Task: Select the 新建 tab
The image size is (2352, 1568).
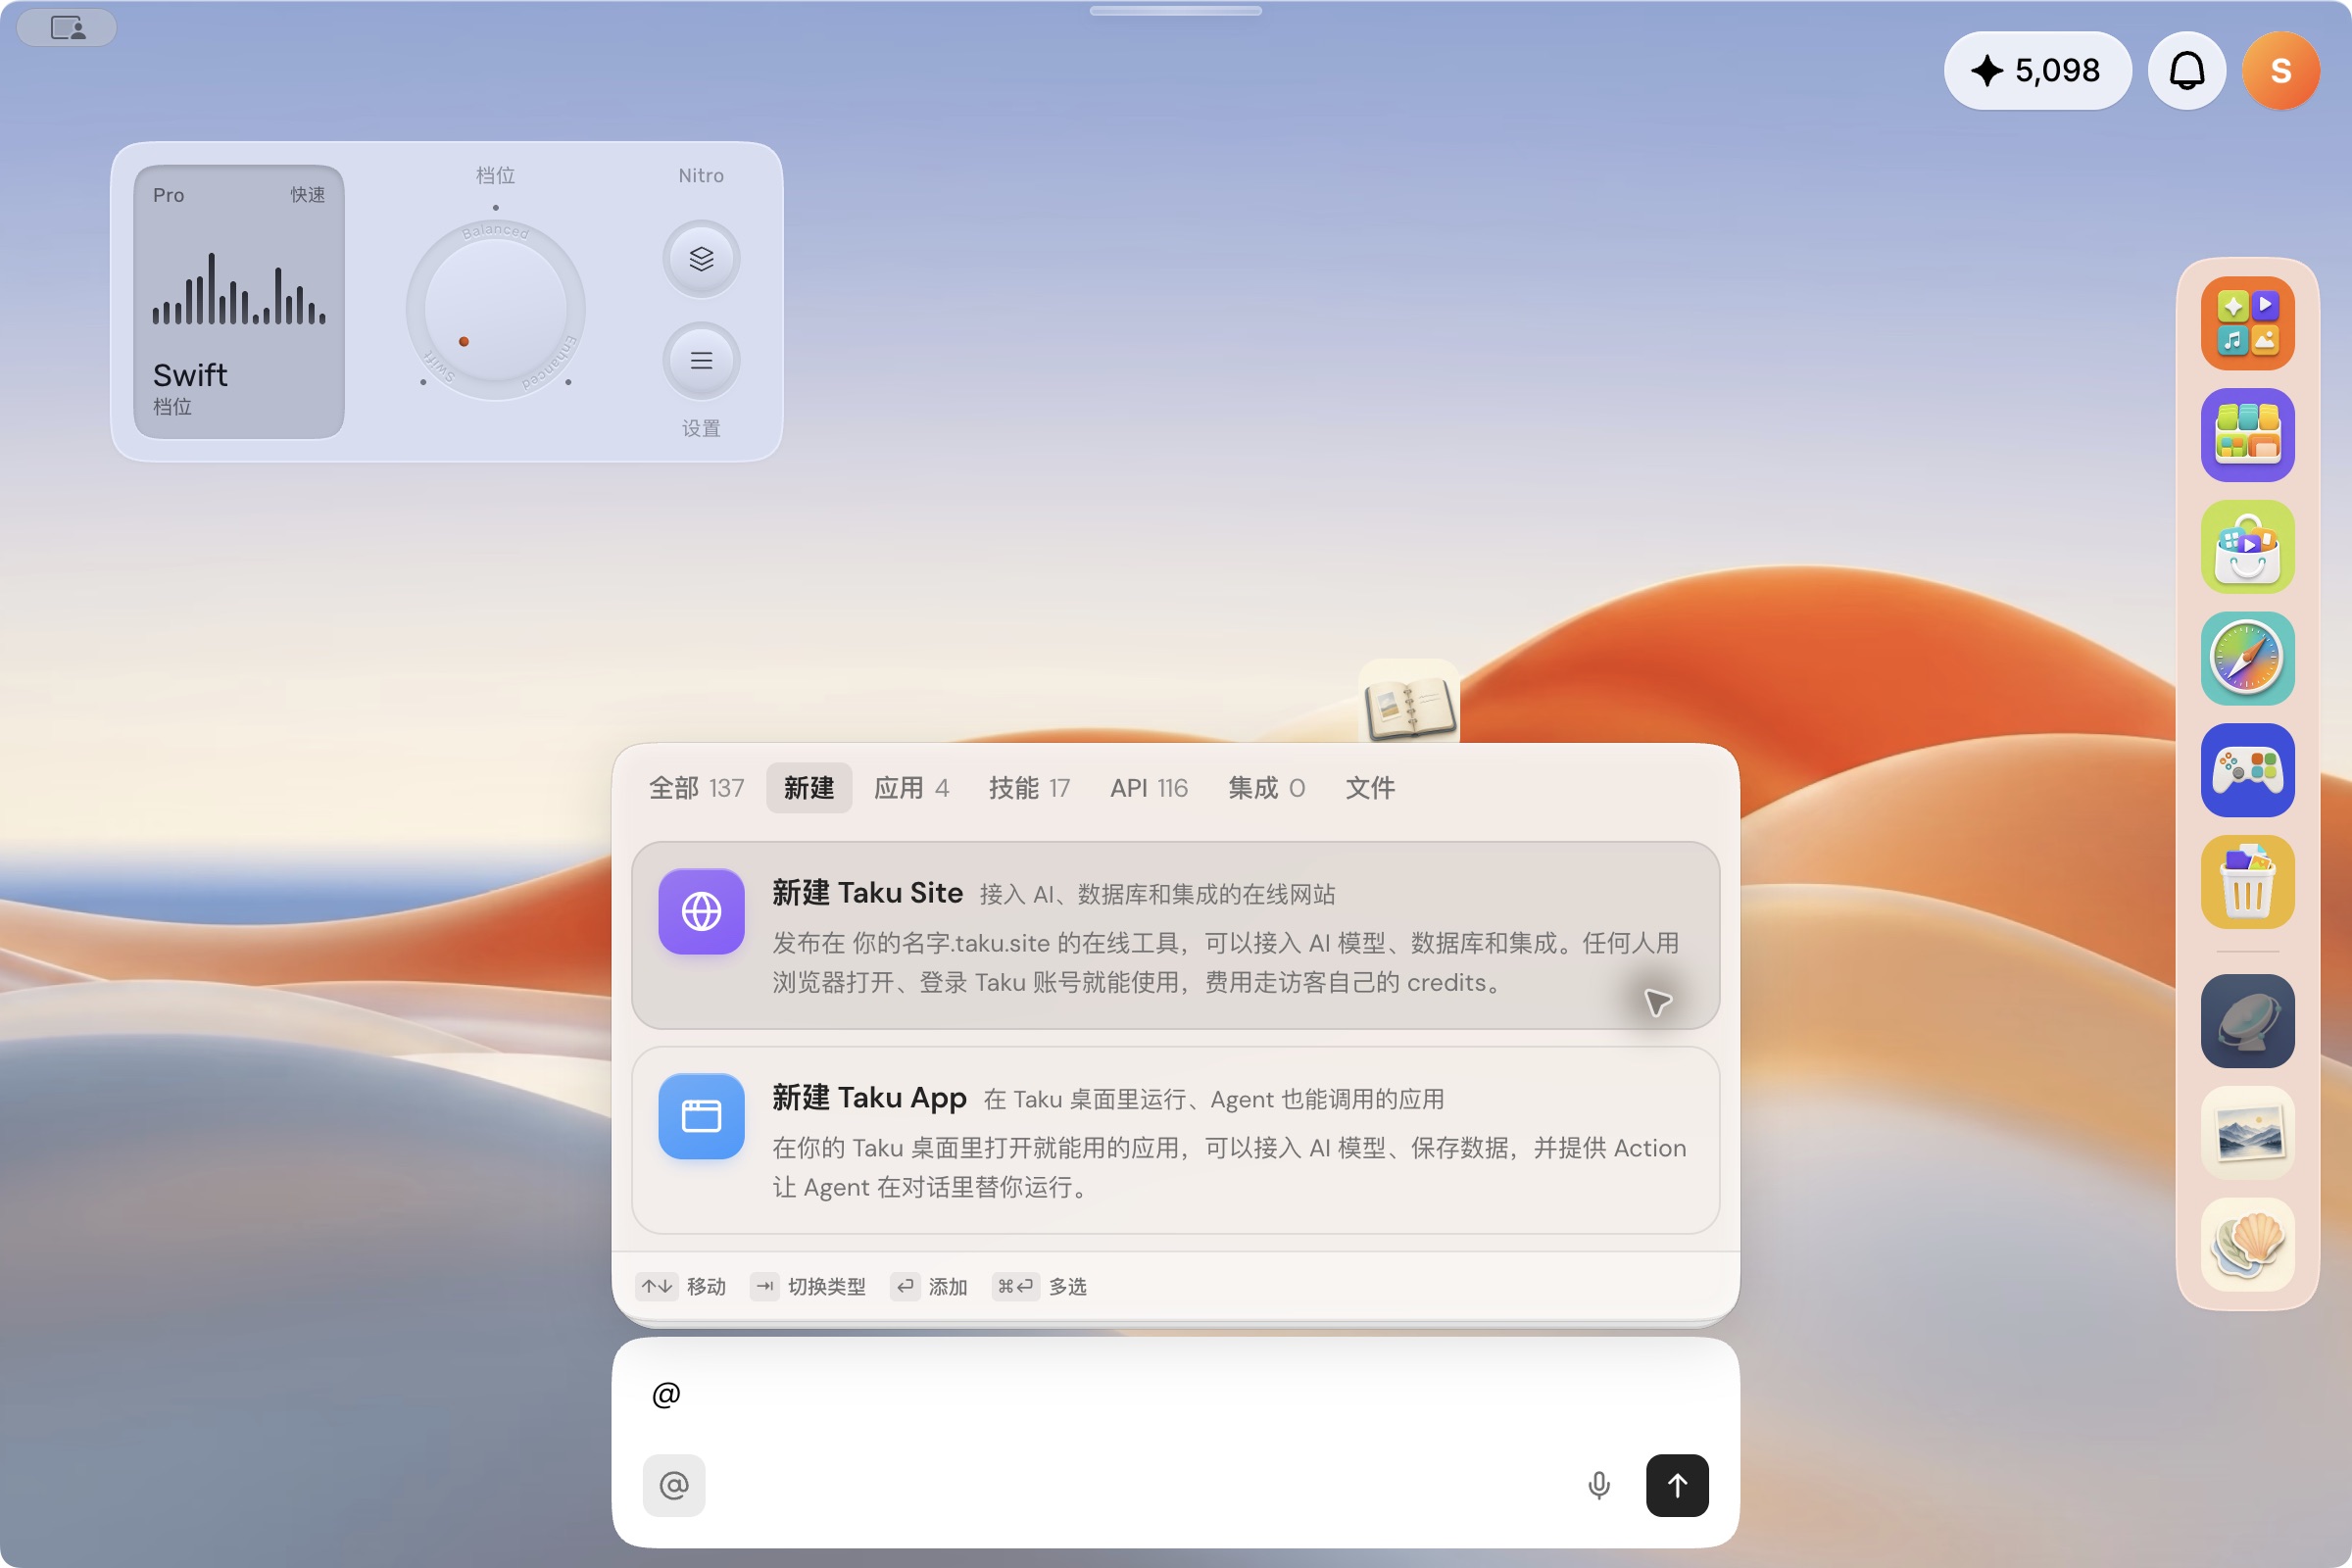Action: pos(808,788)
